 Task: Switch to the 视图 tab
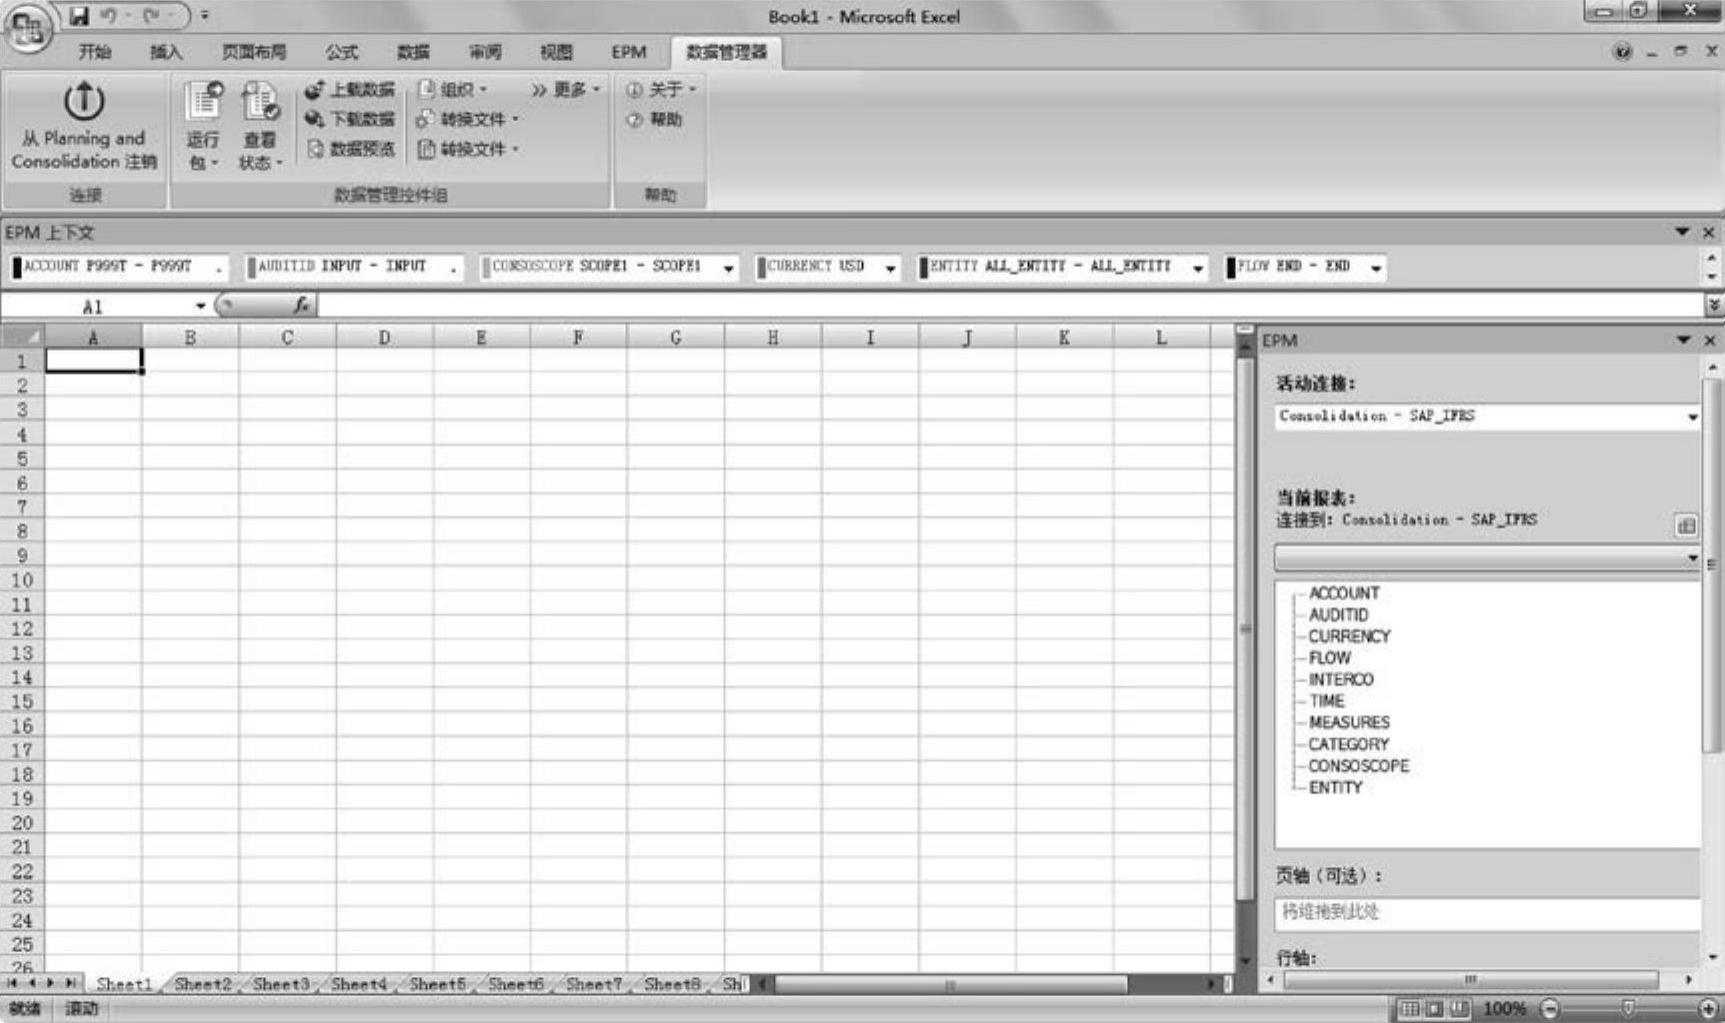coord(556,52)
